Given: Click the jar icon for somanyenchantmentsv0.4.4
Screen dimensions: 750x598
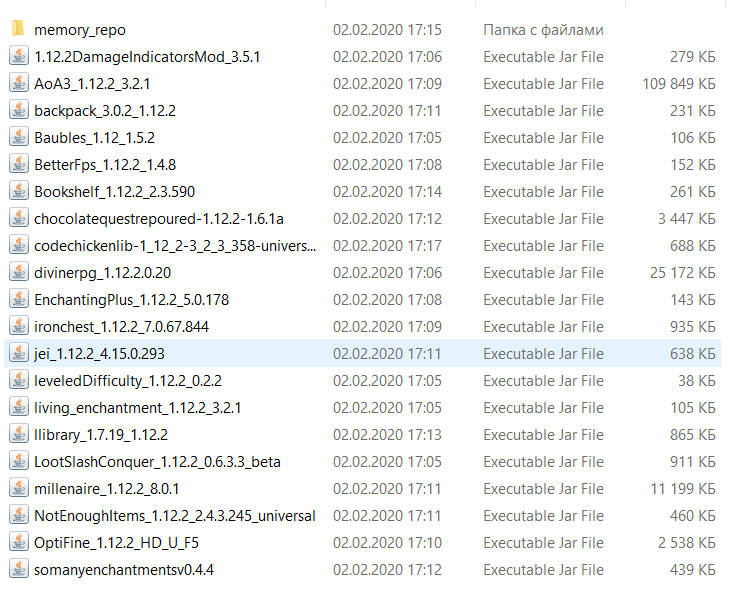Looking at the screenshot, I should click(19, 569).
